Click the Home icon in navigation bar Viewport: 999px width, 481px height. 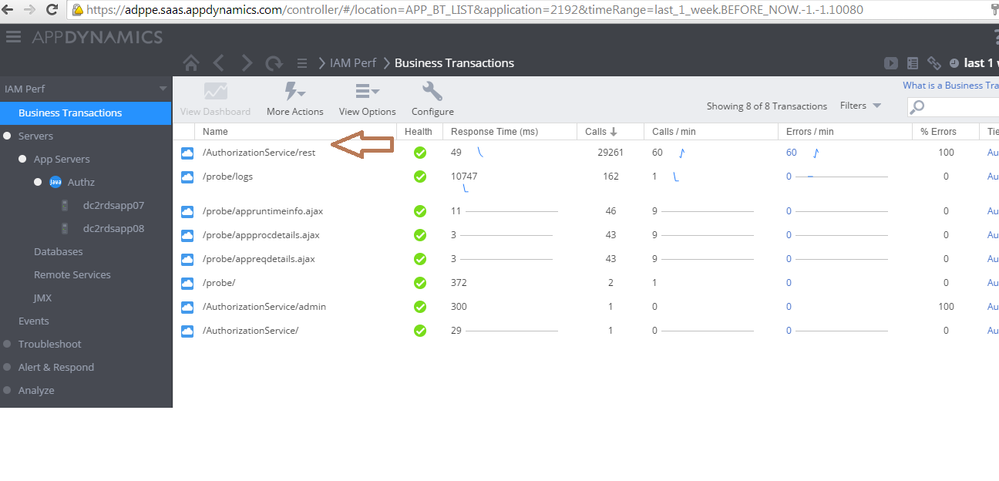pos(190,63)
